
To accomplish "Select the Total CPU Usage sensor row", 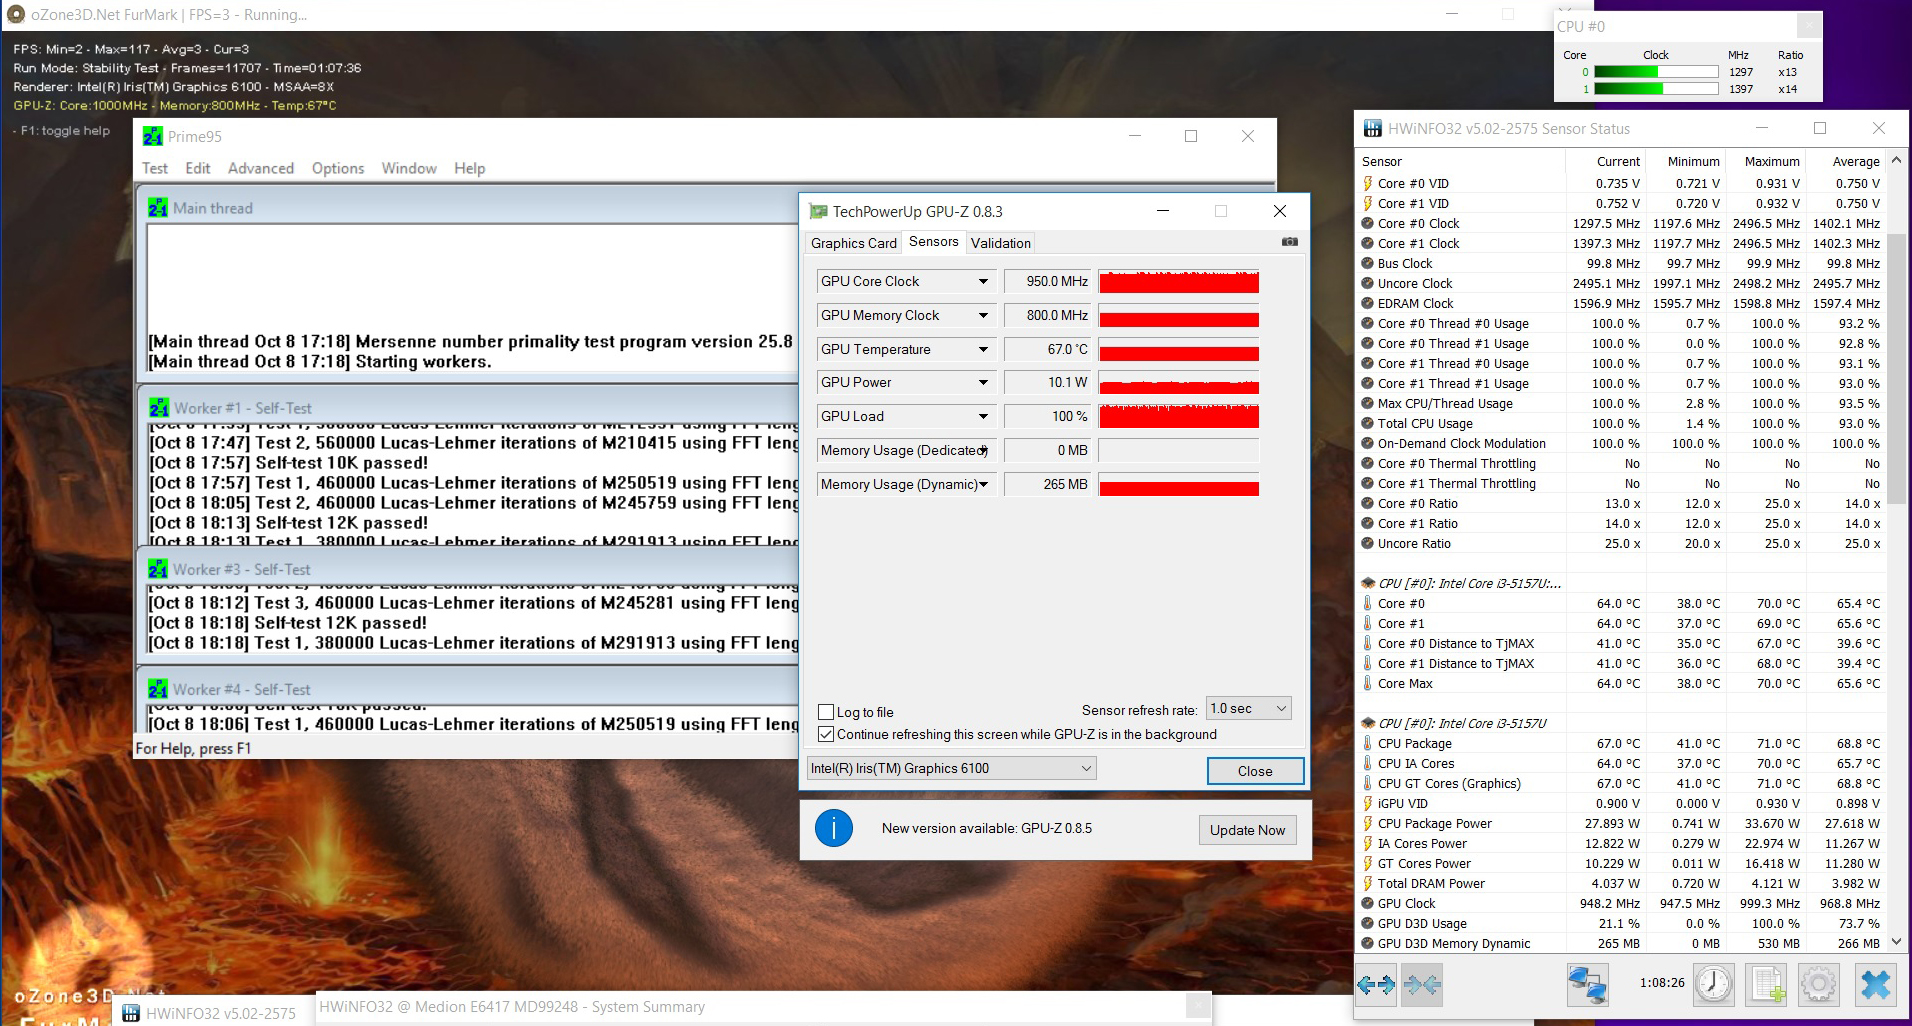I will pyautogui.click(x=1621, y=423).
